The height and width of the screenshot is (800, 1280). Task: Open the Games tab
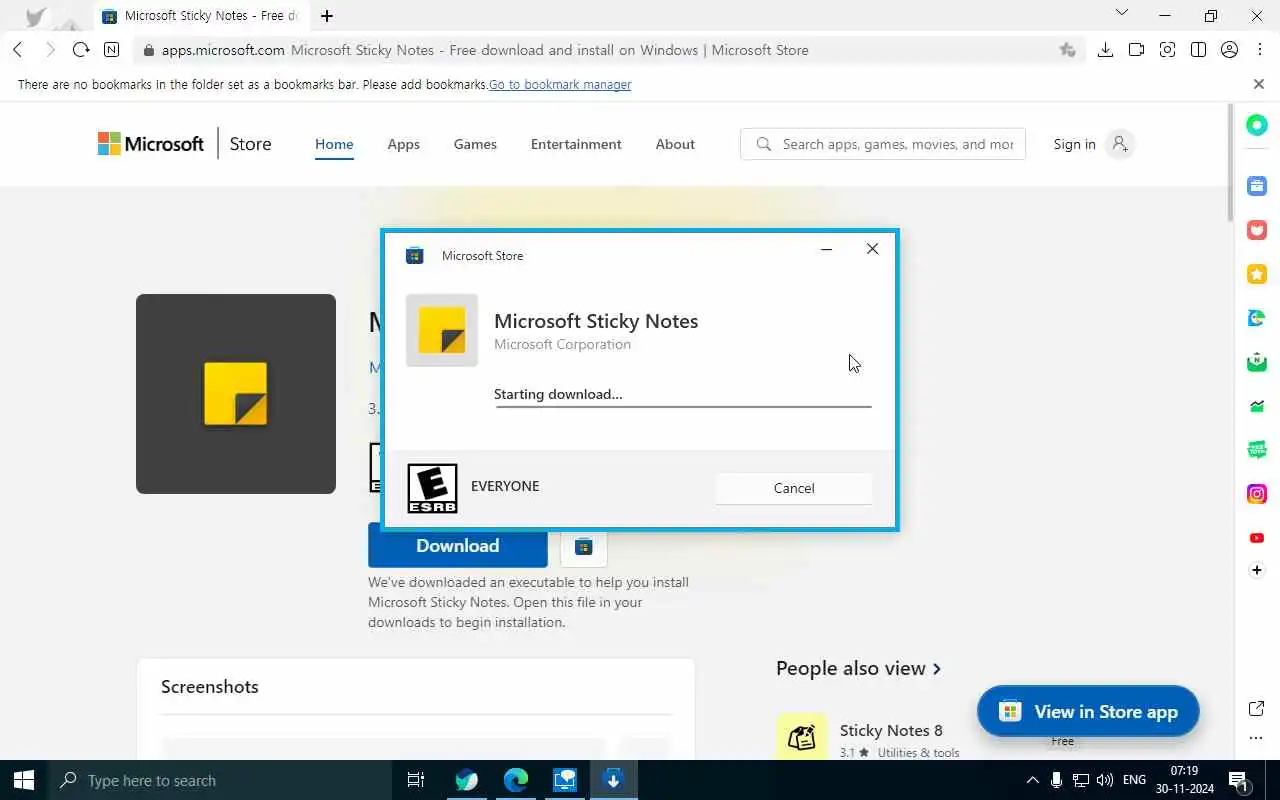pos(475,144)
